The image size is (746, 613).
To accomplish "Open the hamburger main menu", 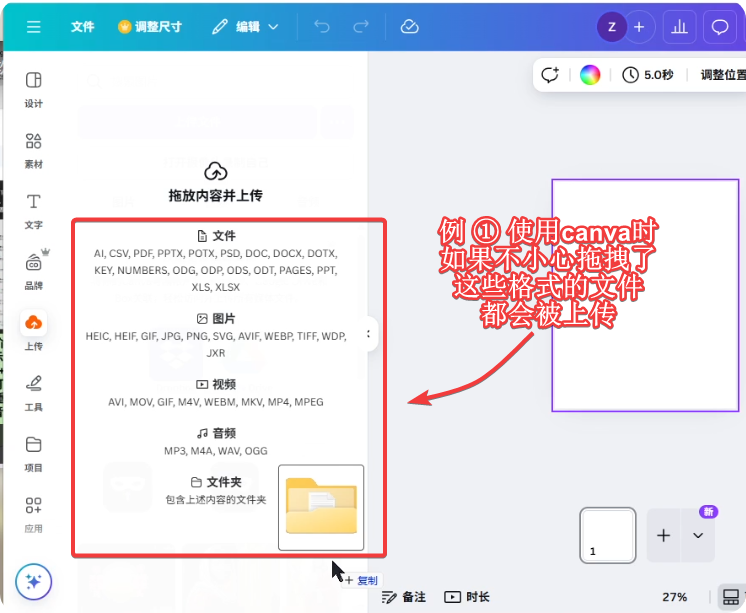I will click(33, 27).
